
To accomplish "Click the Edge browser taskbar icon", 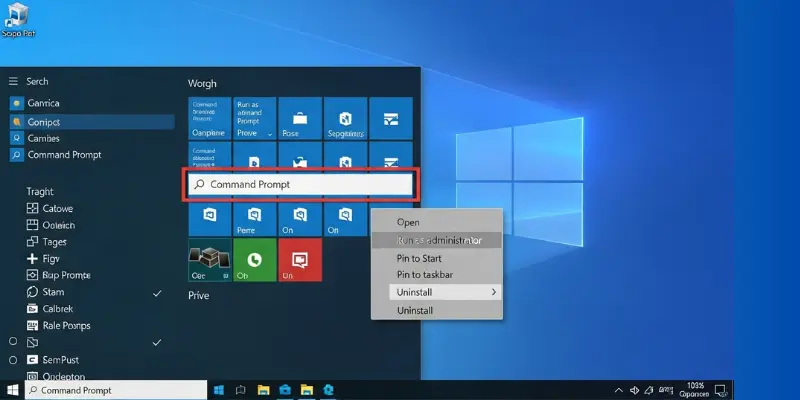I will click(327, 390).
